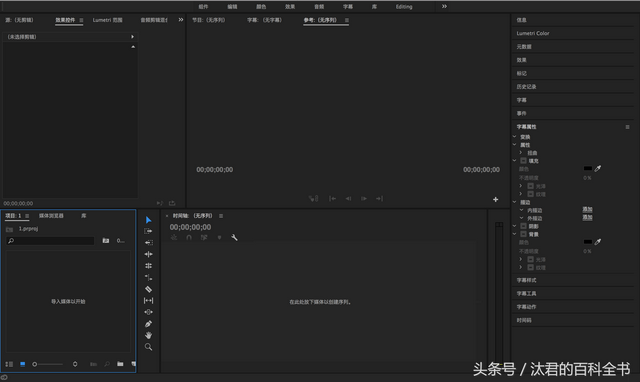Screen dimensions: 640x382
Task: Open the Lumetri 范围 tab
Action: pyautogui.click(x=107, y=20)
